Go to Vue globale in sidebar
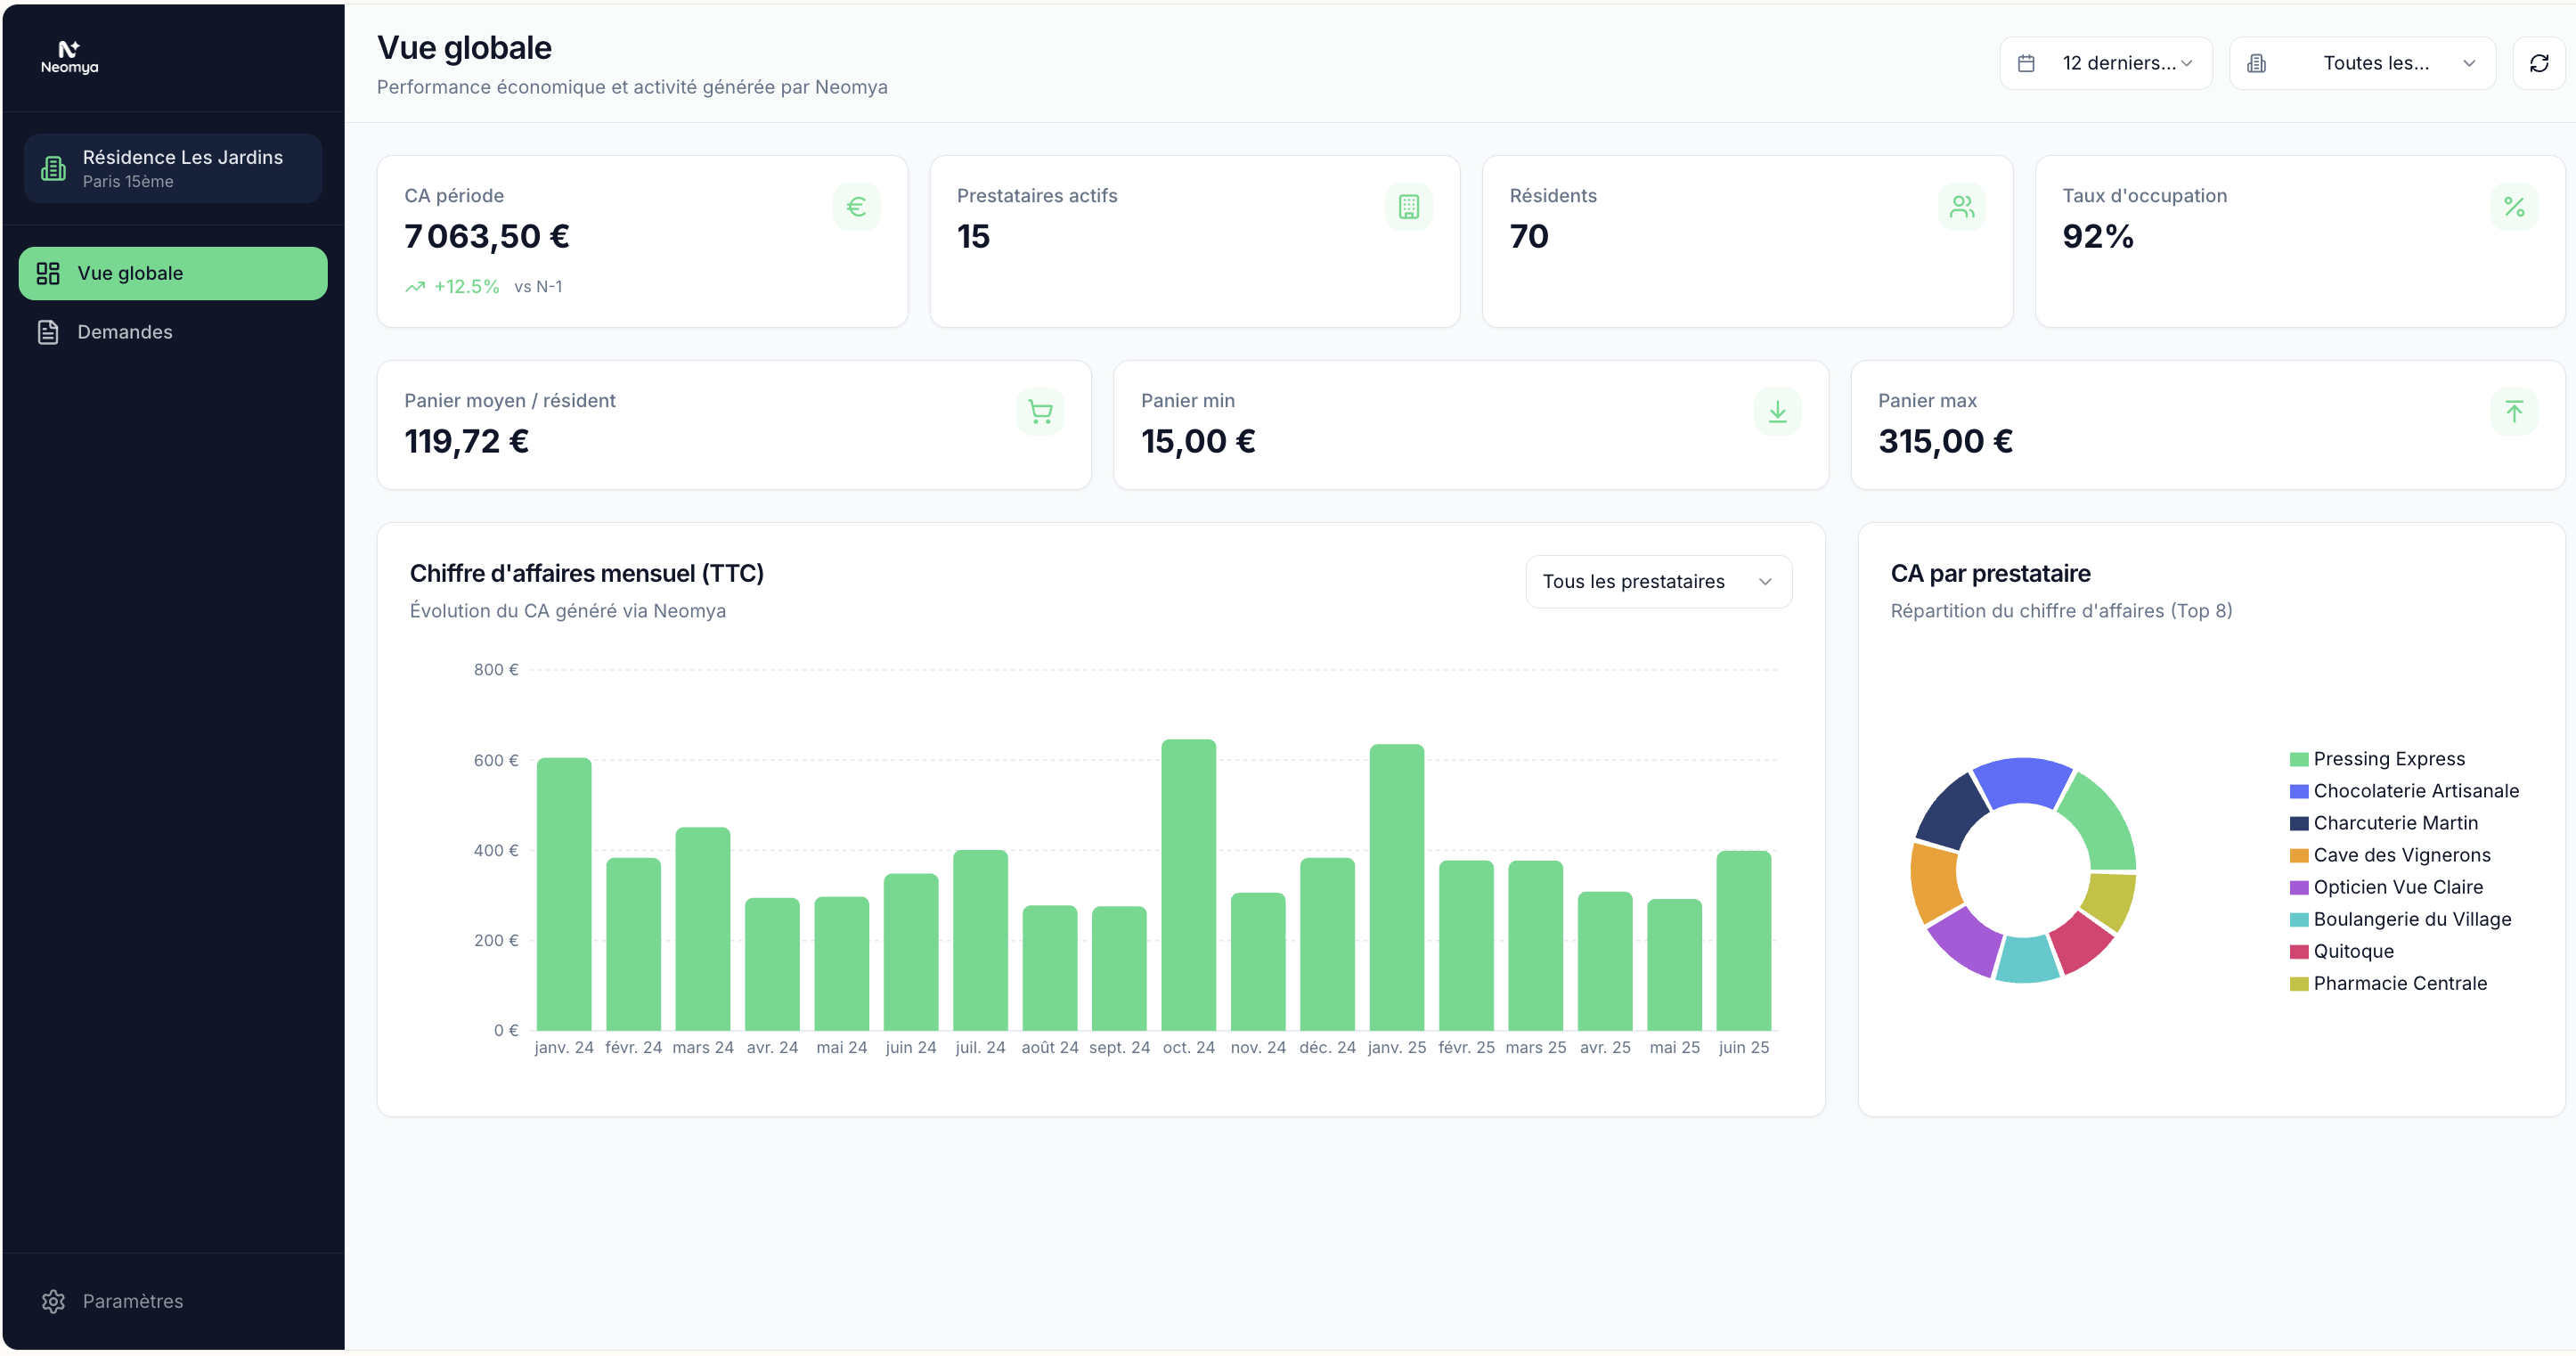2576x1356 pixels. (x=173, y=274)
